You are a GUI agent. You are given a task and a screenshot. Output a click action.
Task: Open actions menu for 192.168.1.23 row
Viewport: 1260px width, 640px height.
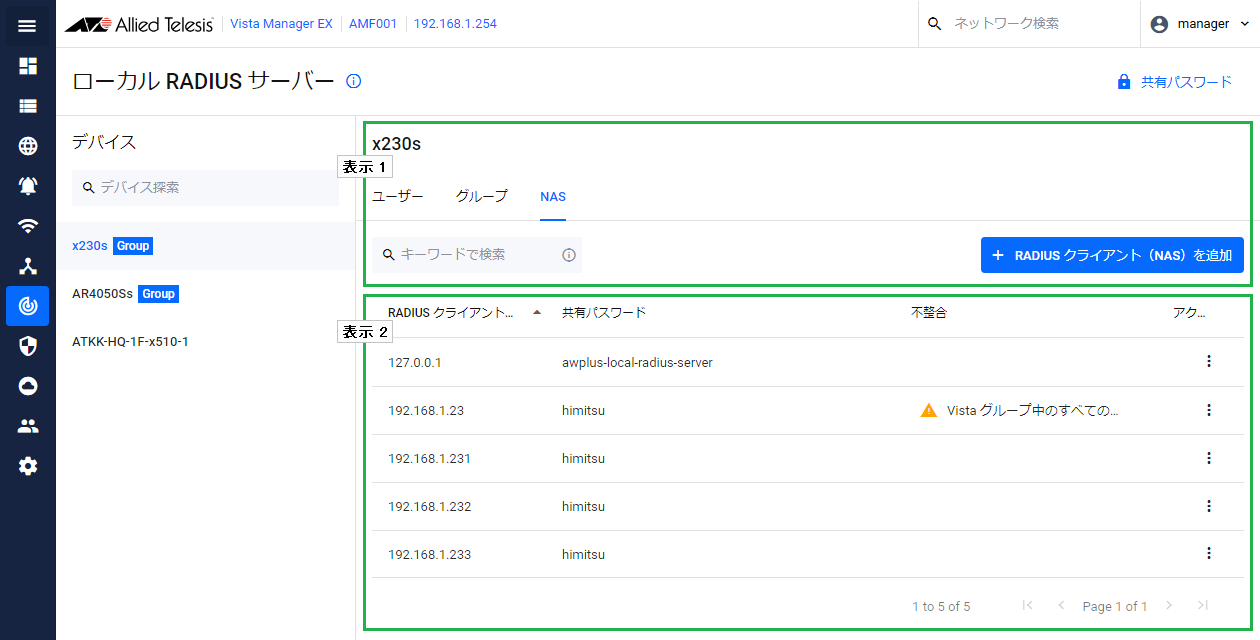click(1208, 410)
